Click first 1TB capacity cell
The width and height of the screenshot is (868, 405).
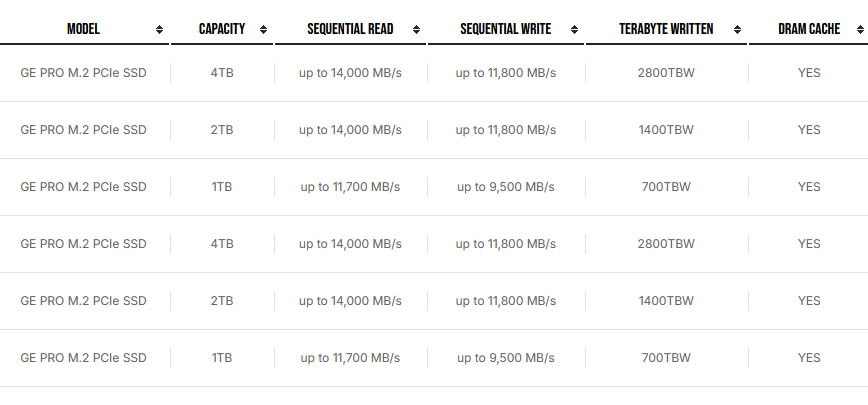tap(222, 187)
